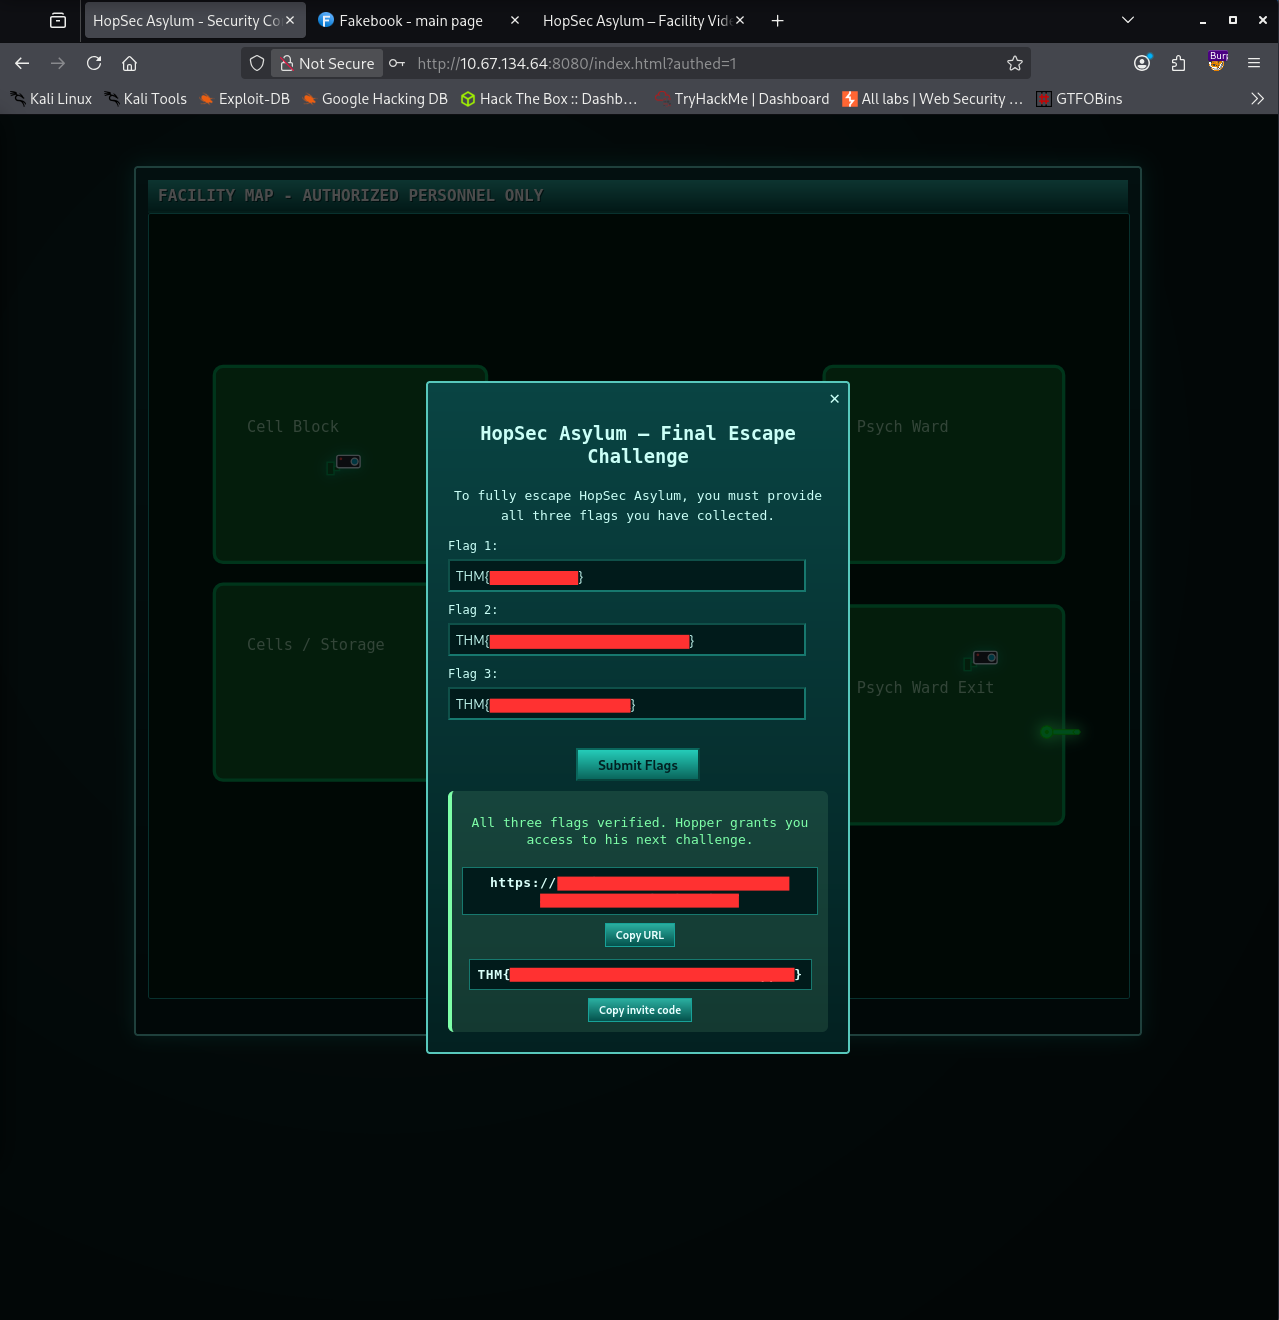Open the extensions puzzle icon
The width and height of the screenshot is (1279, 1320).
(x=1179, y=63)
